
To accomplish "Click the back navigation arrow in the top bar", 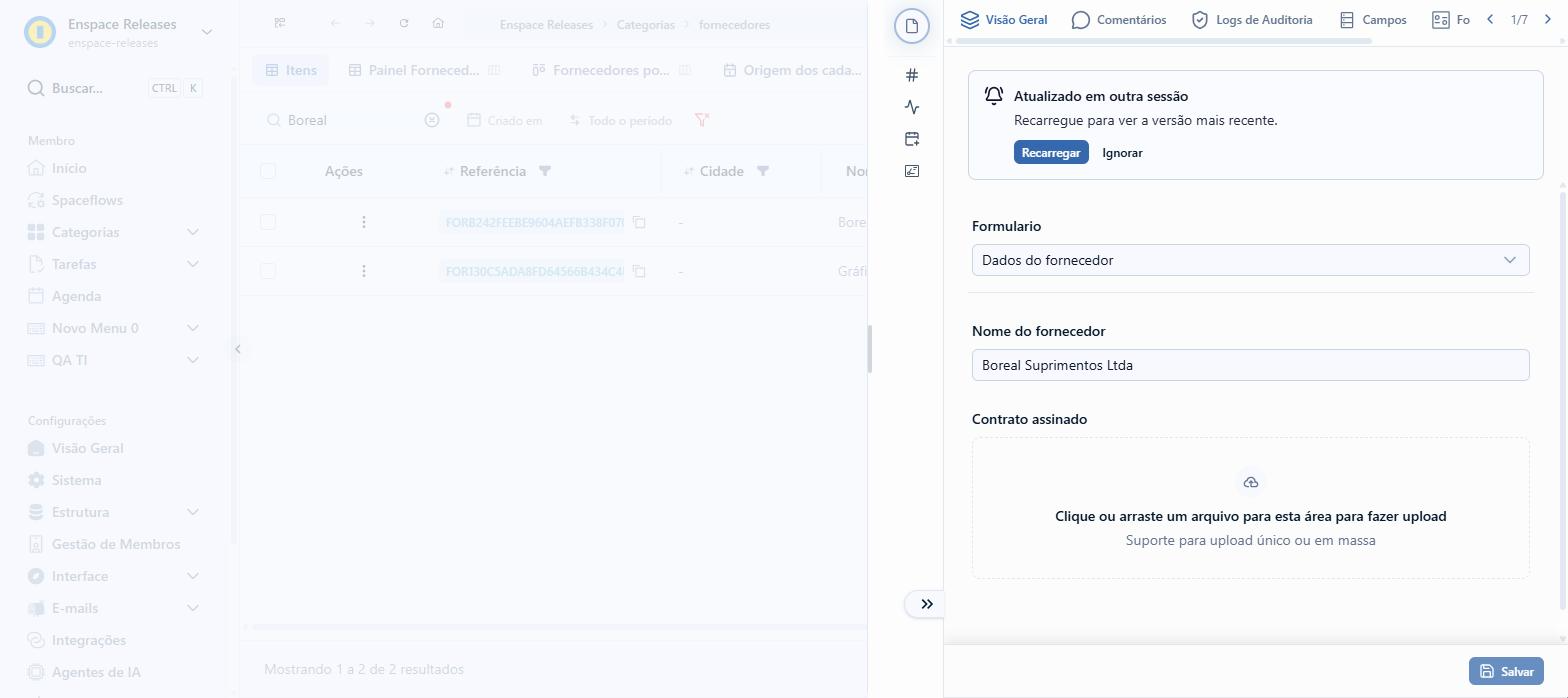I will coord(335,23).
